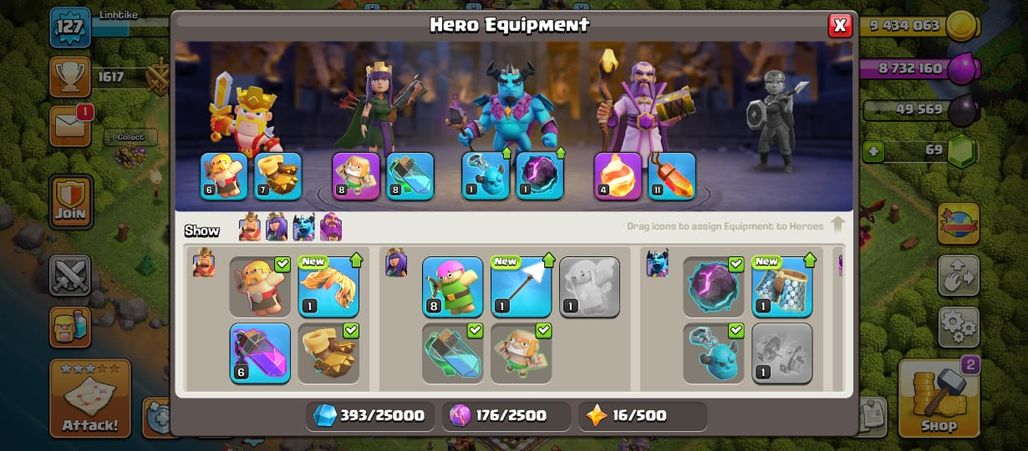Toggle Grand Warden filter in Show row
1028x451 pixels.
[x=330, y=227]
